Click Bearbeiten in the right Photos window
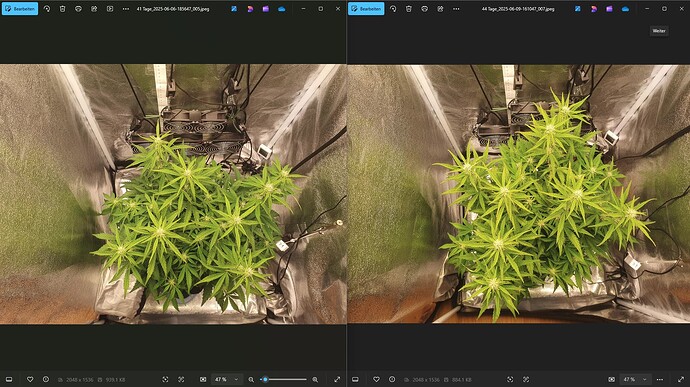The height and width of the screenshot is (387, 690). pos(366,9)
